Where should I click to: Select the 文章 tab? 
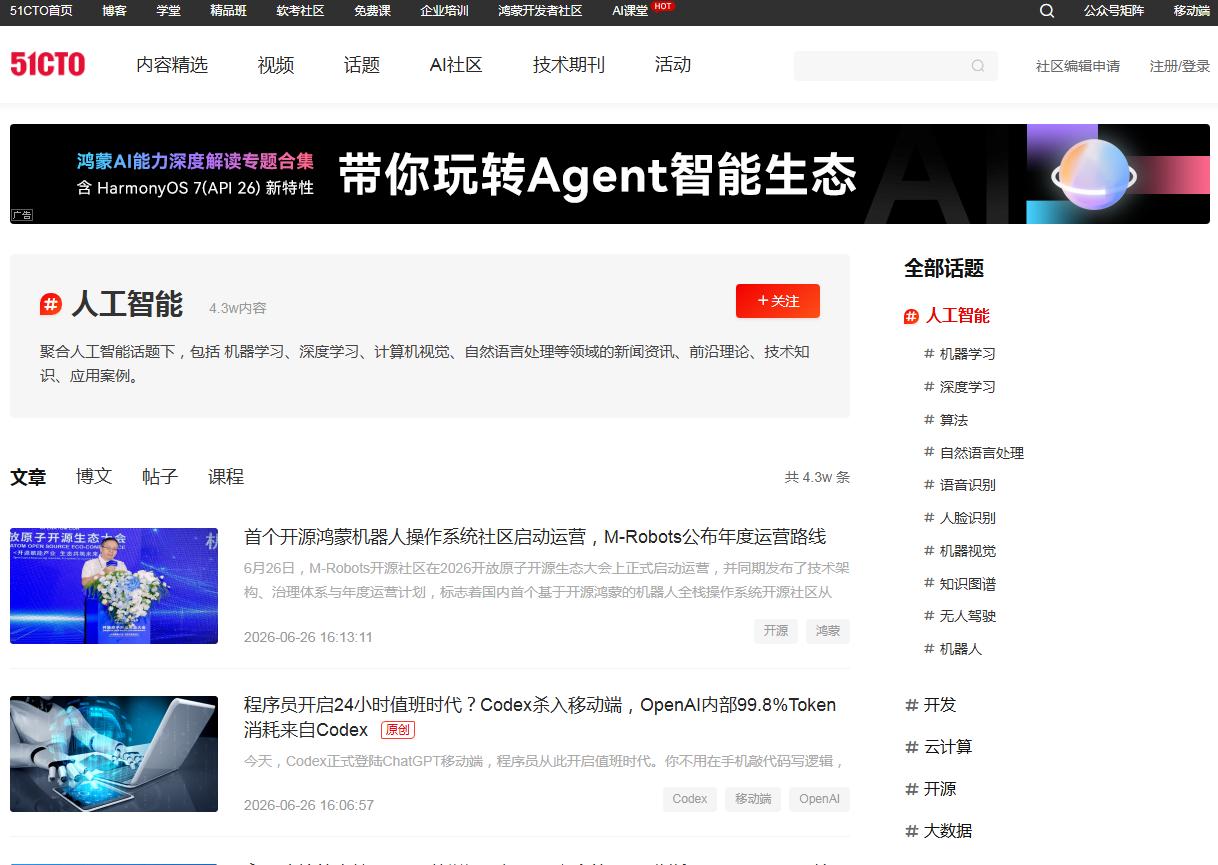point(28,477)
